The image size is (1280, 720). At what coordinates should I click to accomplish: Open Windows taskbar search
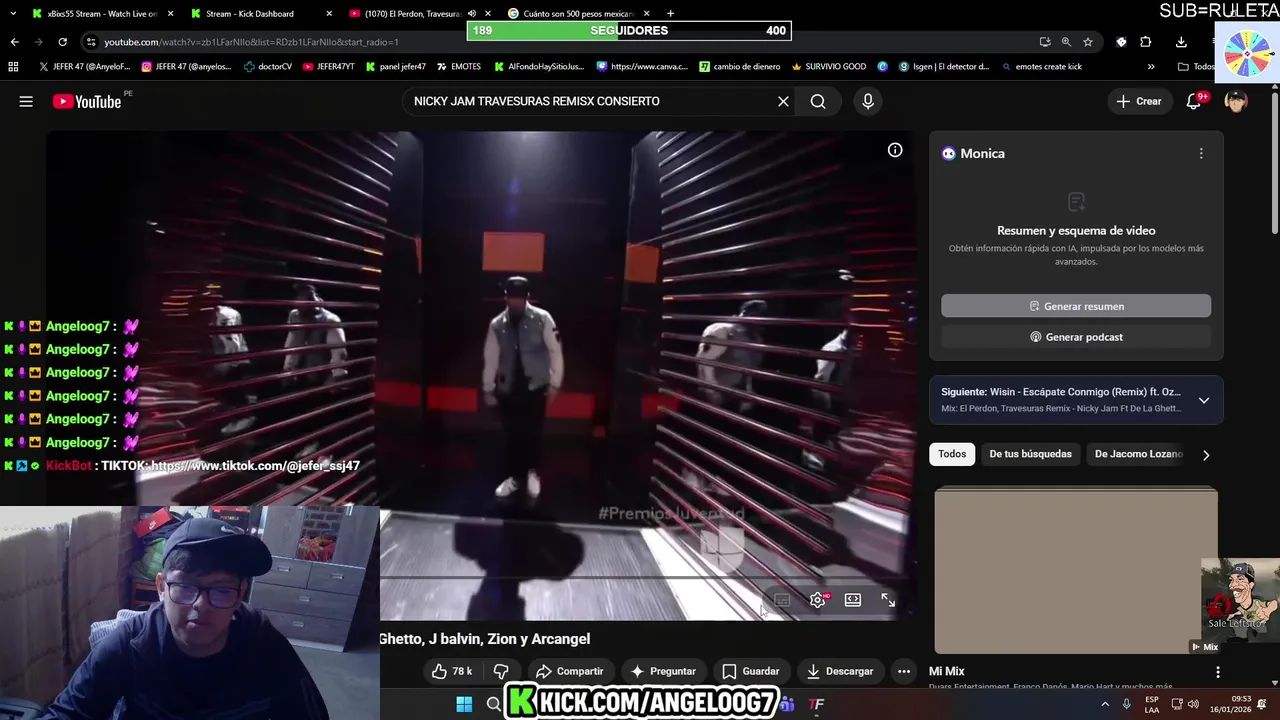click(x=493, y=704)
